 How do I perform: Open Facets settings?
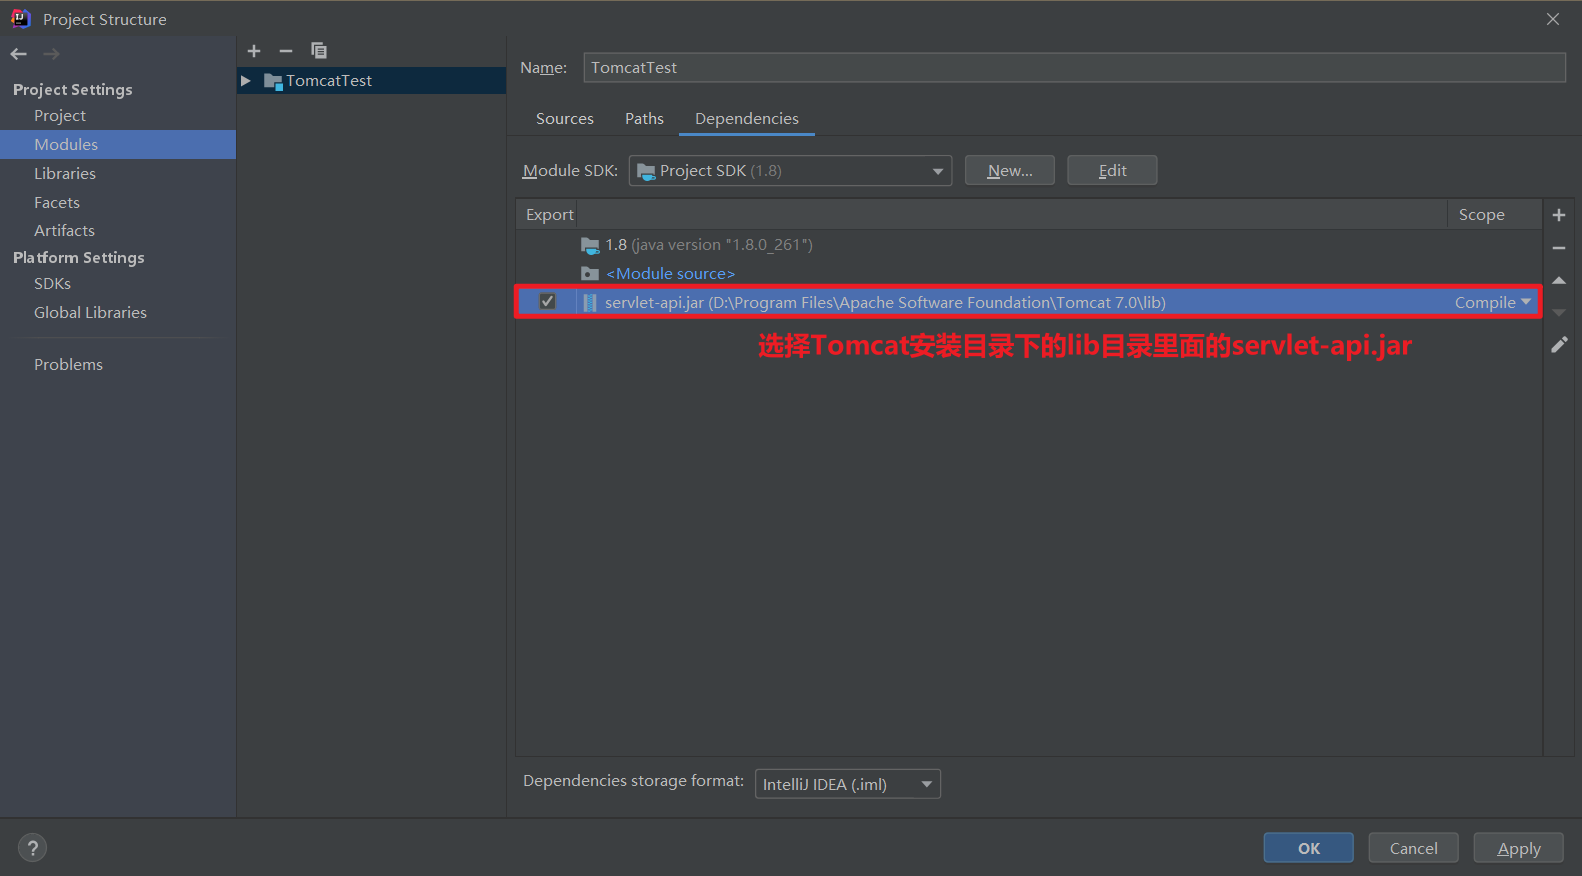(x=57, y=203)
